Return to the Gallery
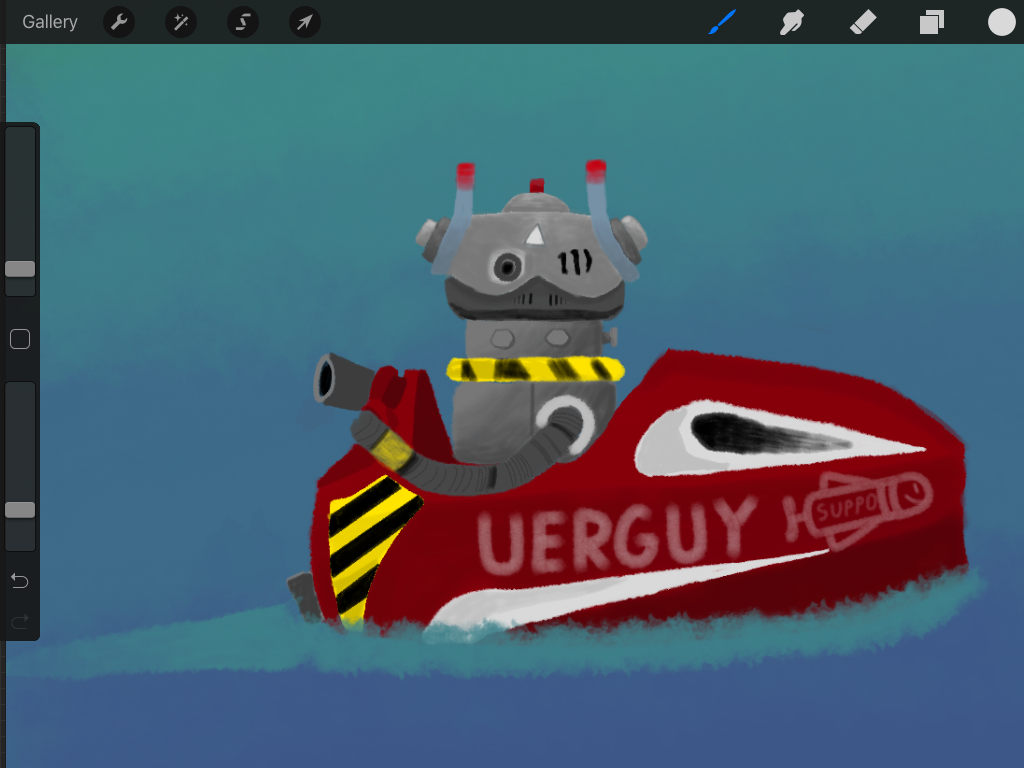This screenshot has width=1024, height=768. click(49, 22)
